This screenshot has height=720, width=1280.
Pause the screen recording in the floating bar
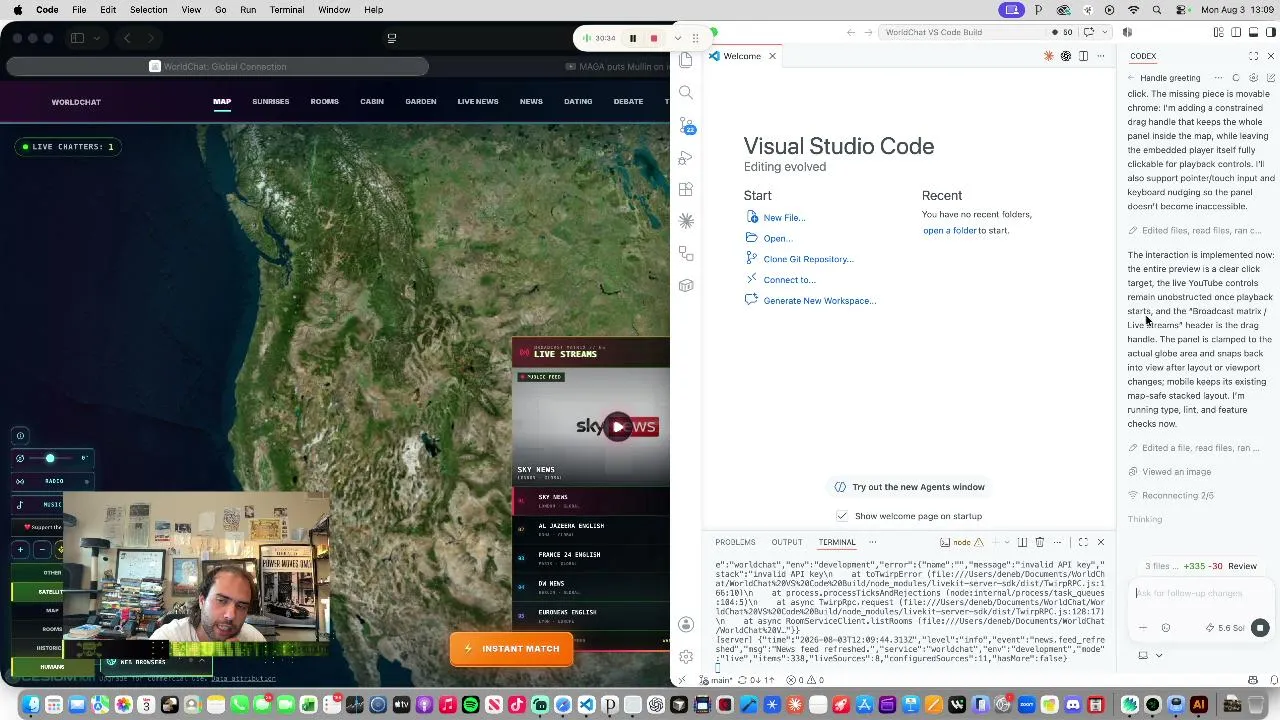click(633, 38)
